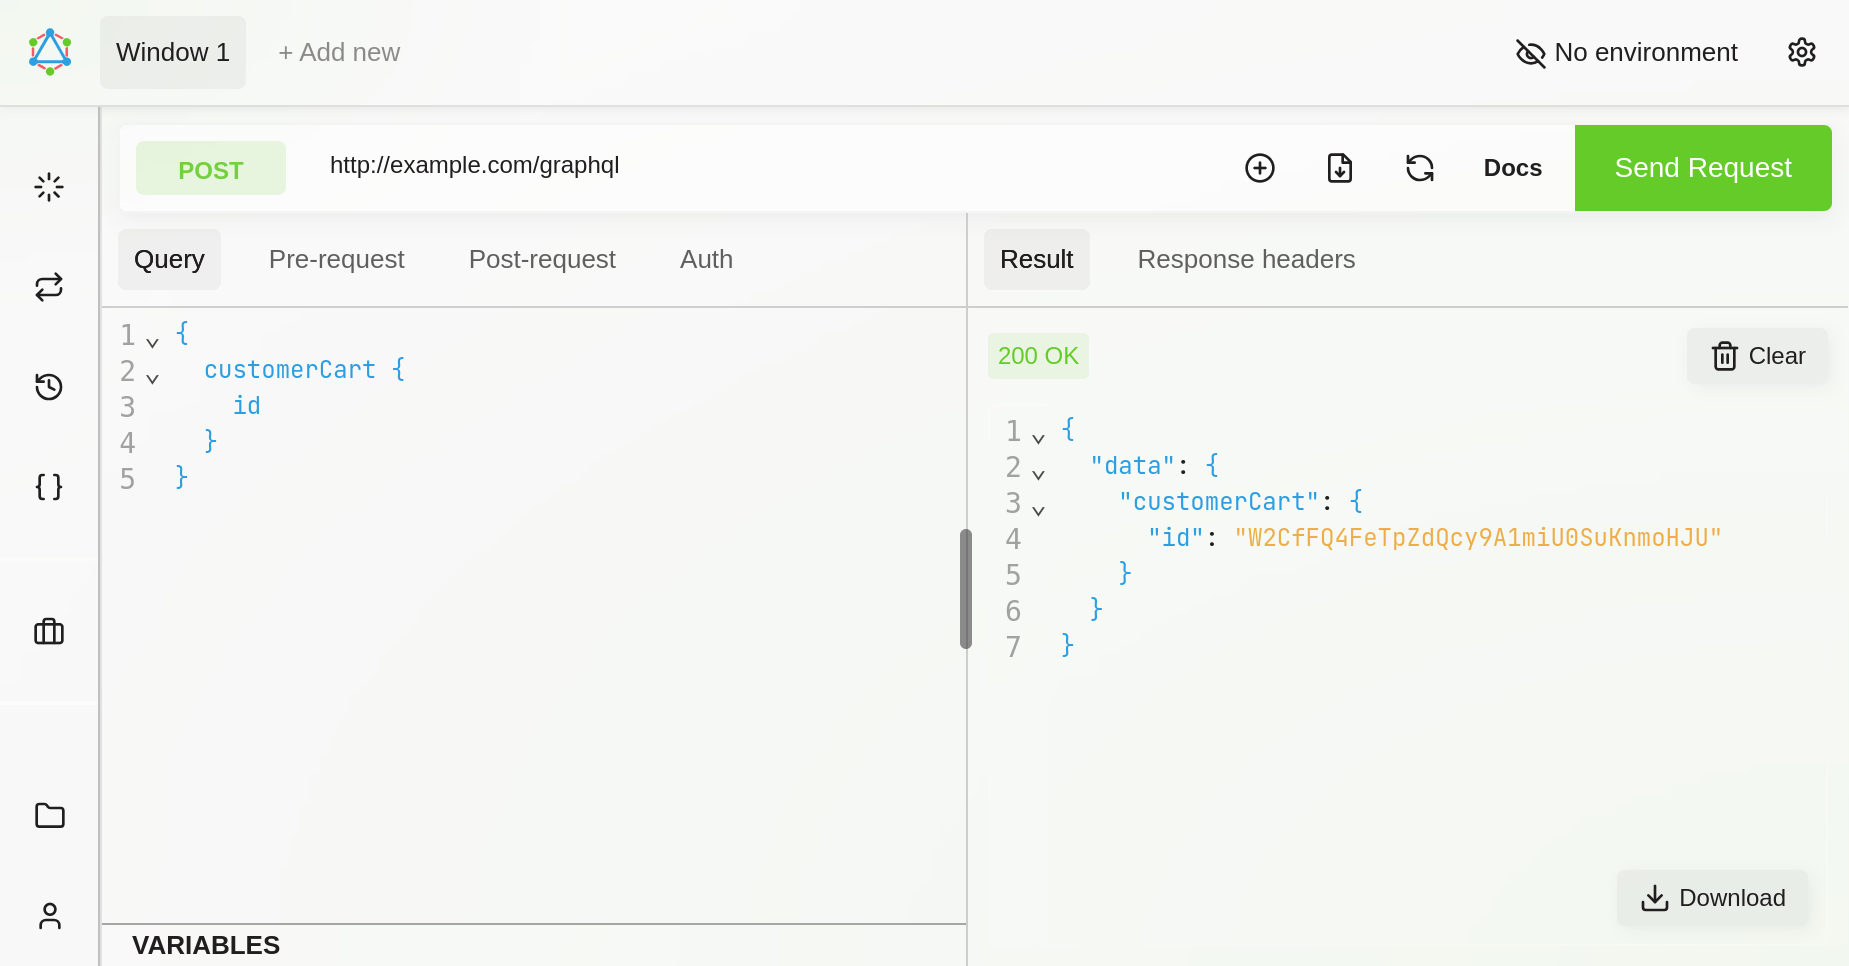Clear the result with the Clear button
The width and height of the screenshot is (1849, 966).
point(1757,356)
